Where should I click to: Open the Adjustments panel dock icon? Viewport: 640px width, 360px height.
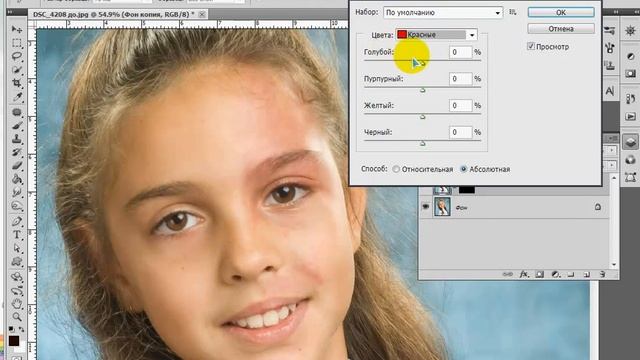coord(631,56)
